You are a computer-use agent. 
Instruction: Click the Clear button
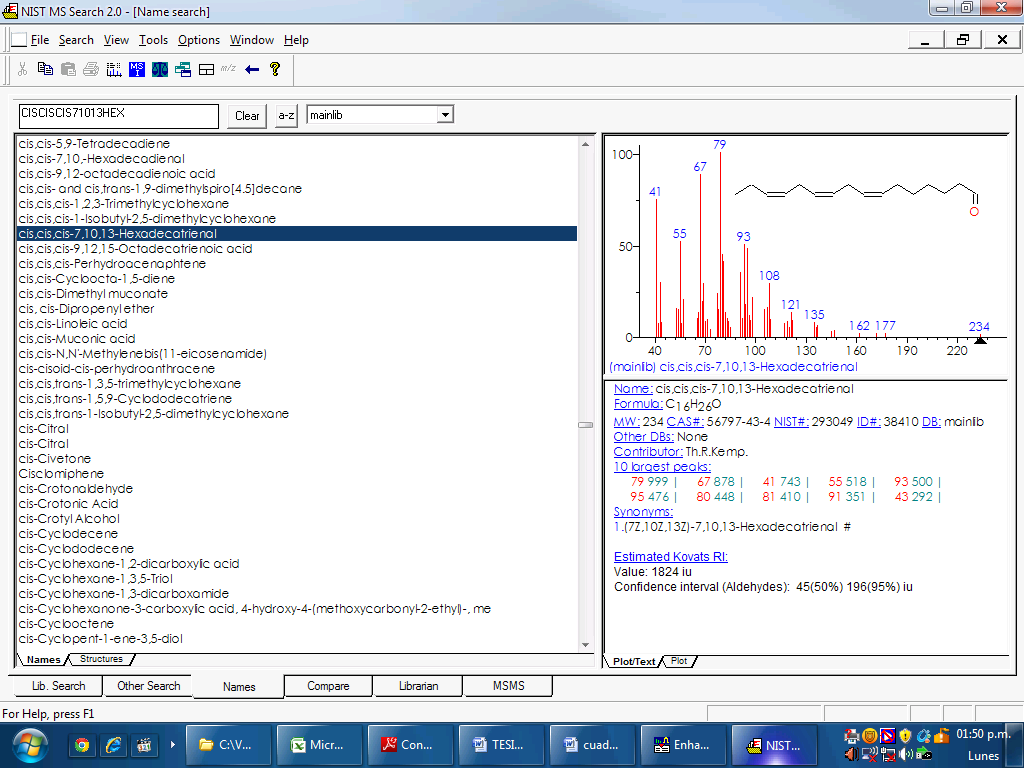point(247,116)
